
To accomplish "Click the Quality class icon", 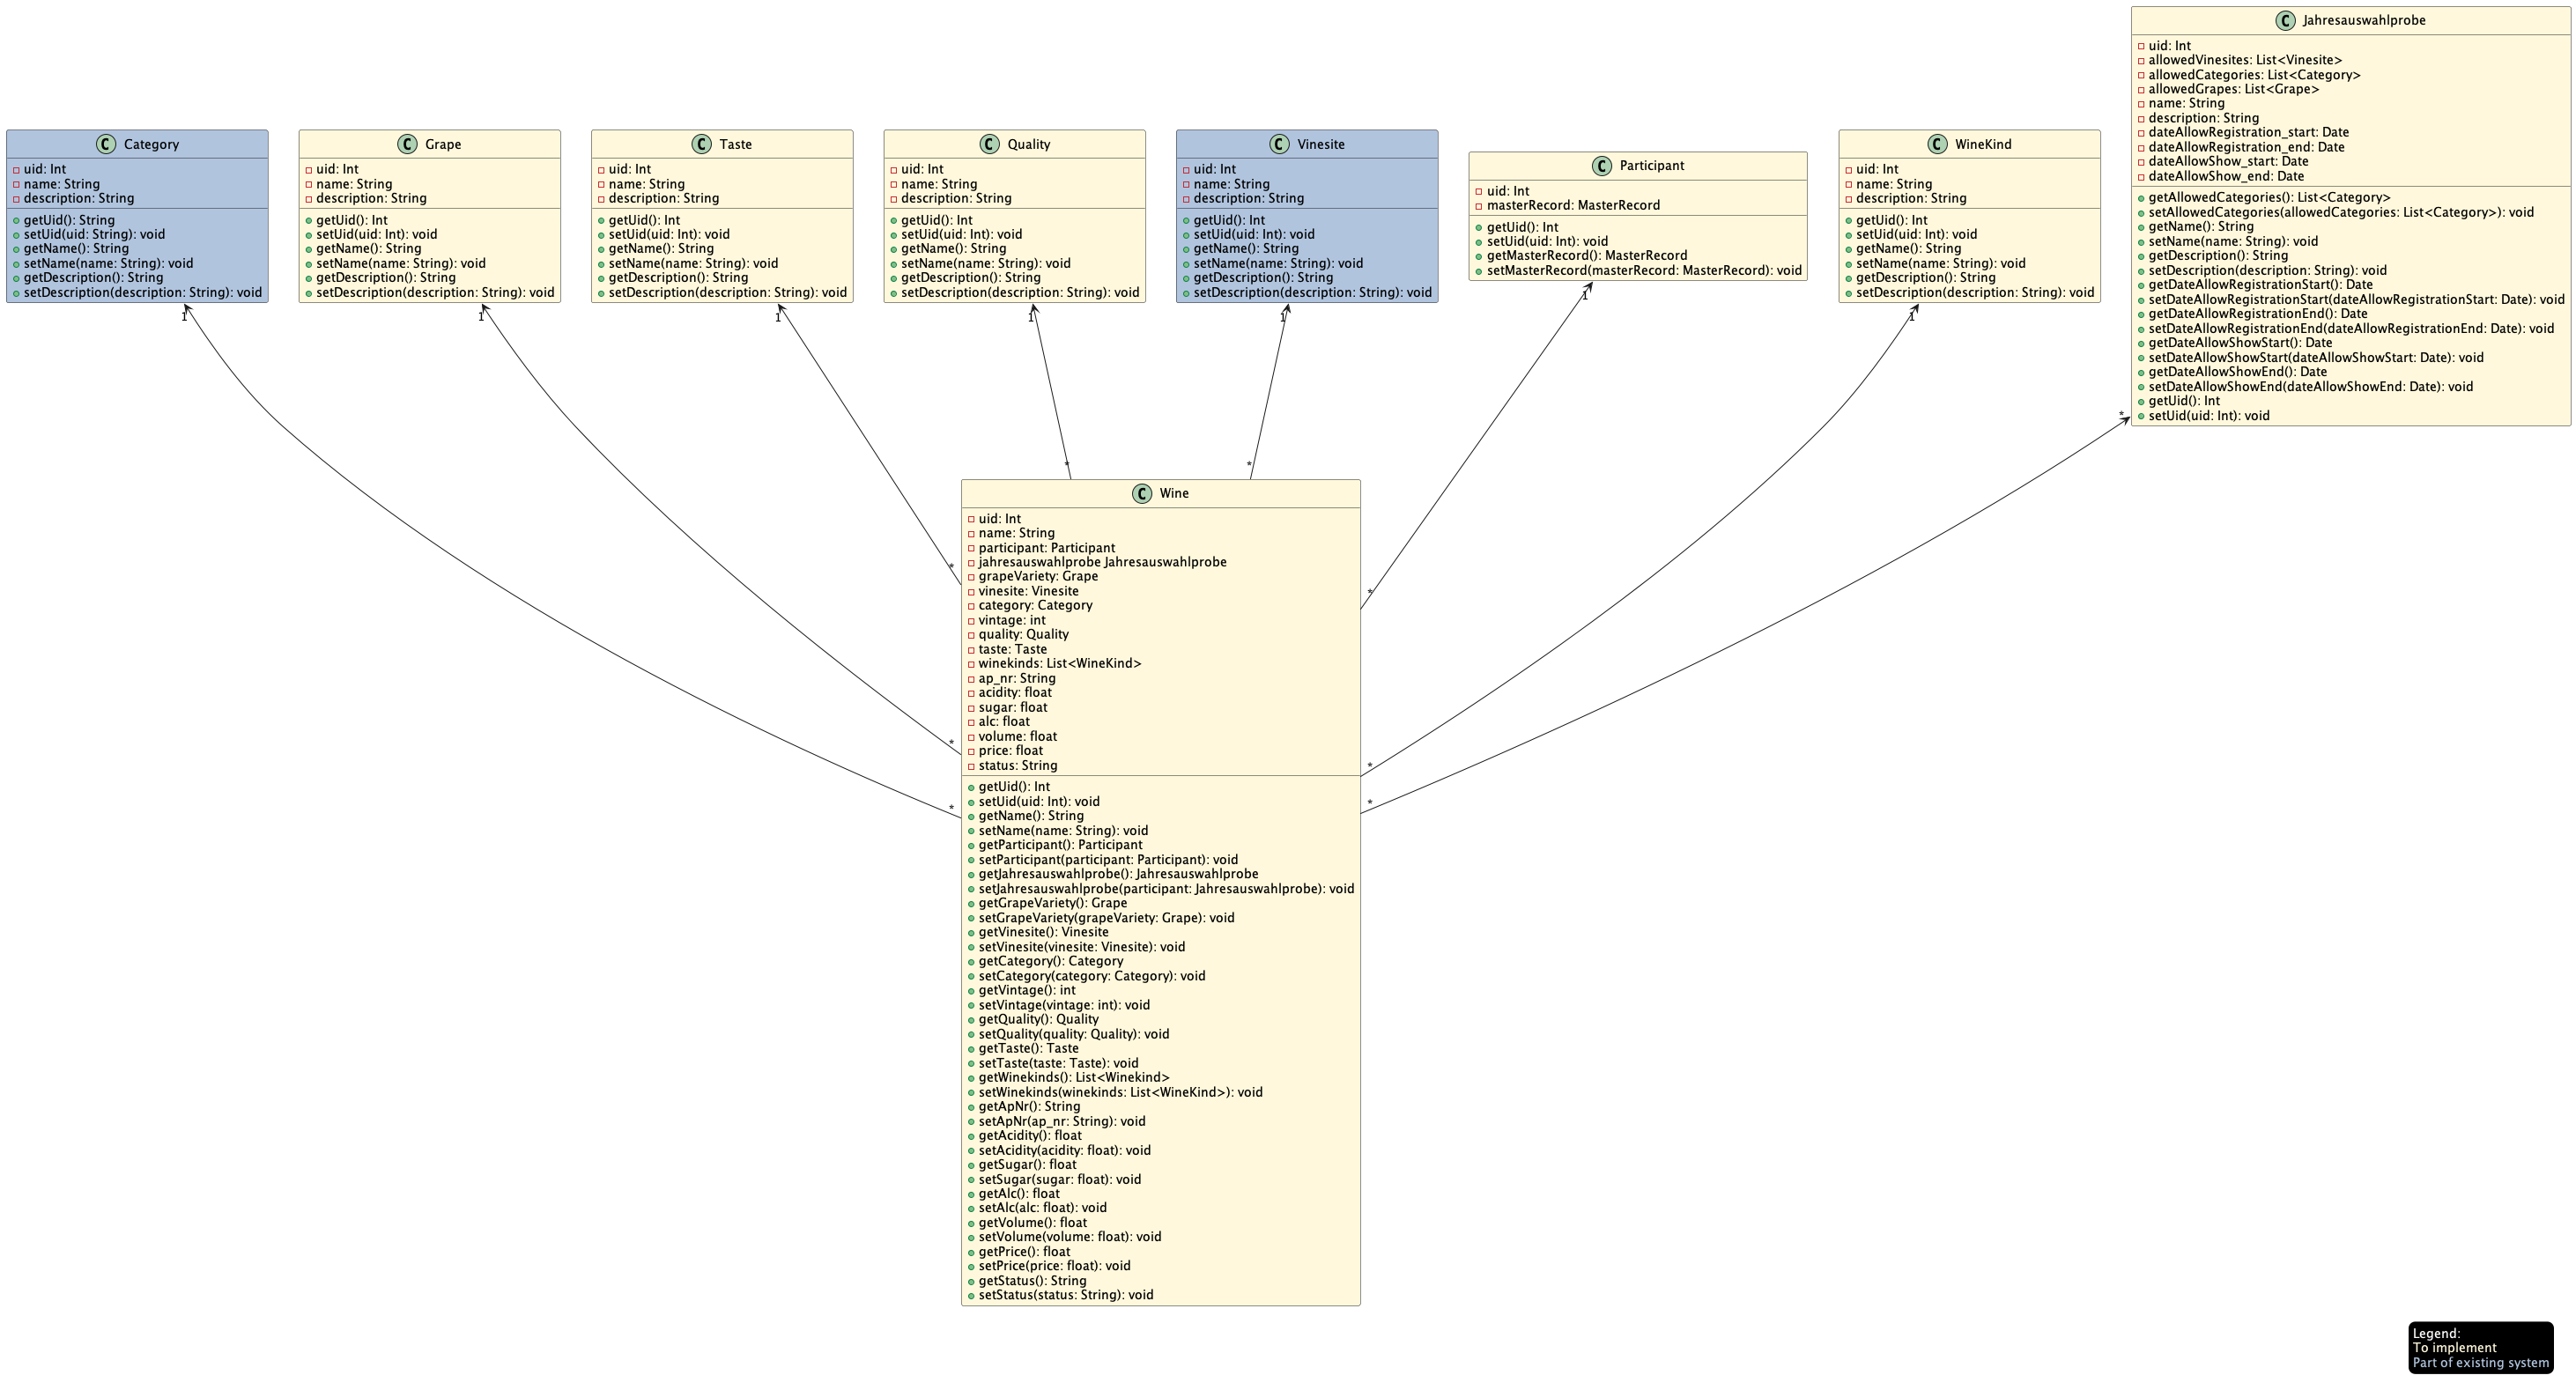I will click(x=990, y=144).
